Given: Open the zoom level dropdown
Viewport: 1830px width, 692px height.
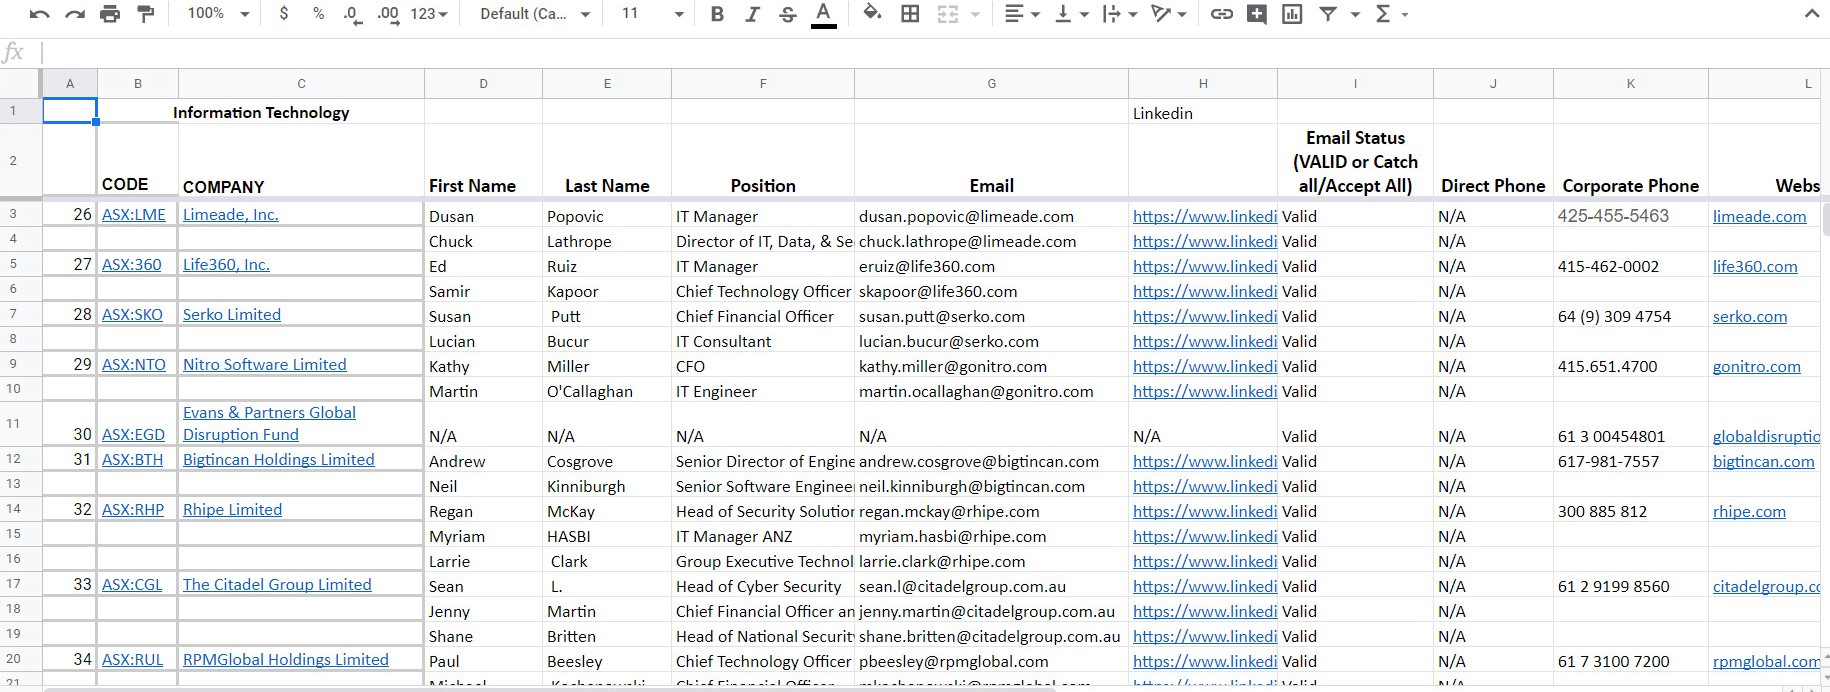Looking at the screenshot, I should pyautogui.click(x=218, y=14).
